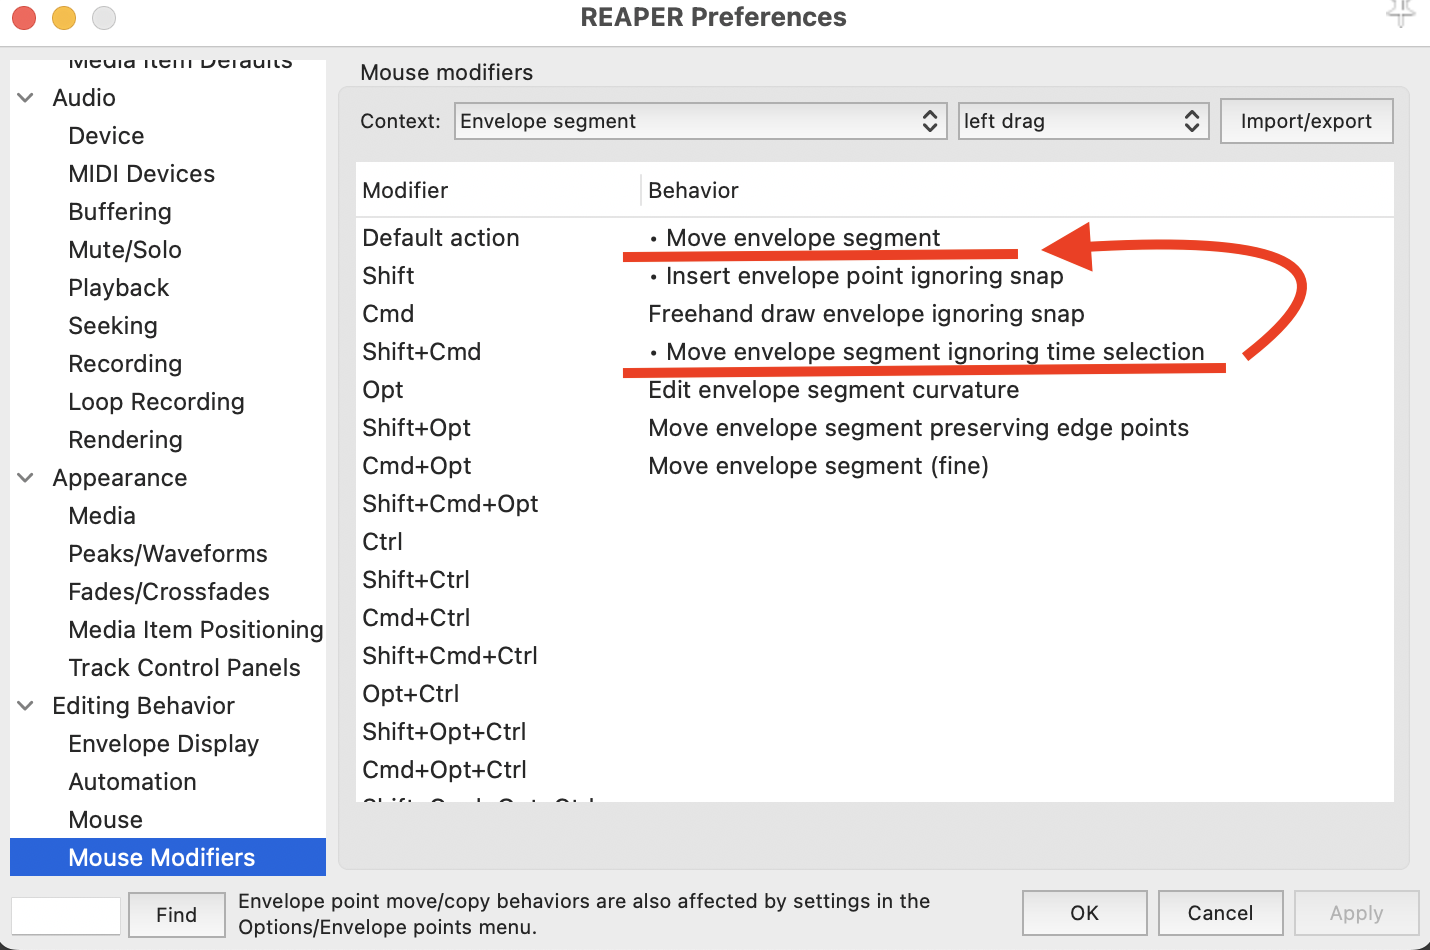The width and height of the screenshot is (1430, 950).
Task: Select the Shift+Cmd modifier row
Action: (421, 352)
